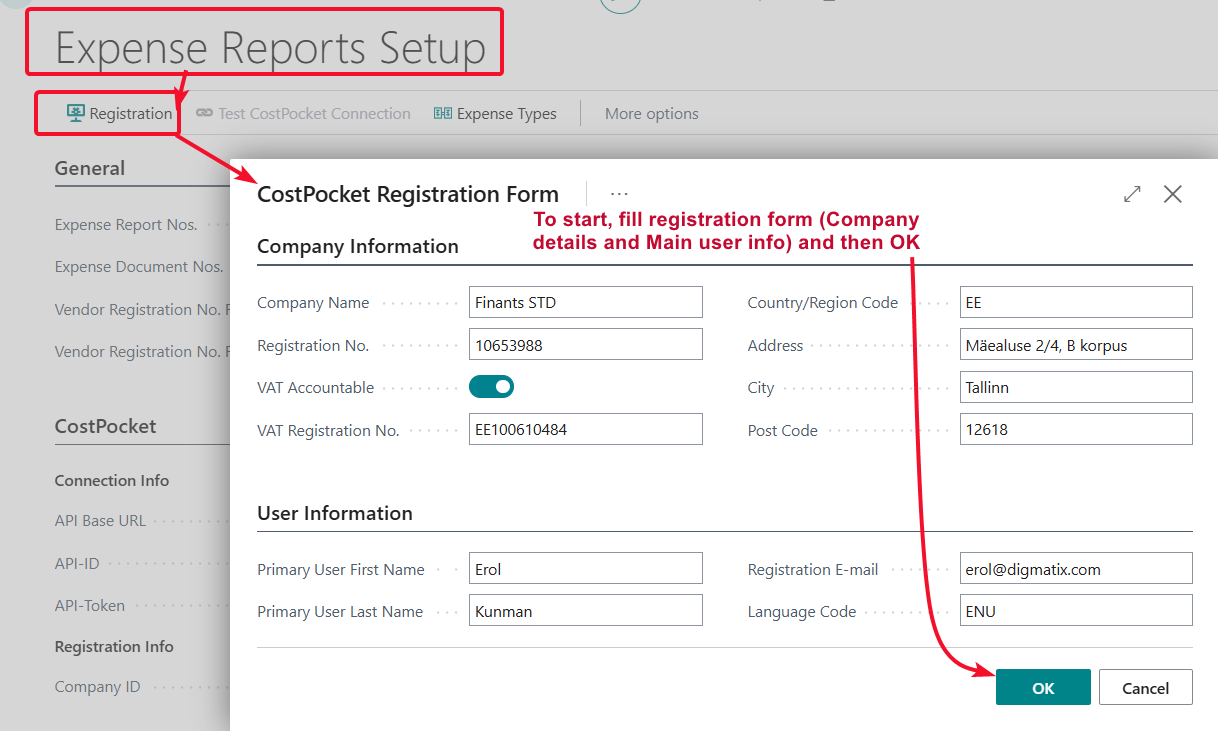Viewport: 1218px width, 731px height.
Task: Click the Connection Info subheading
Action: [x=112, y=480]
